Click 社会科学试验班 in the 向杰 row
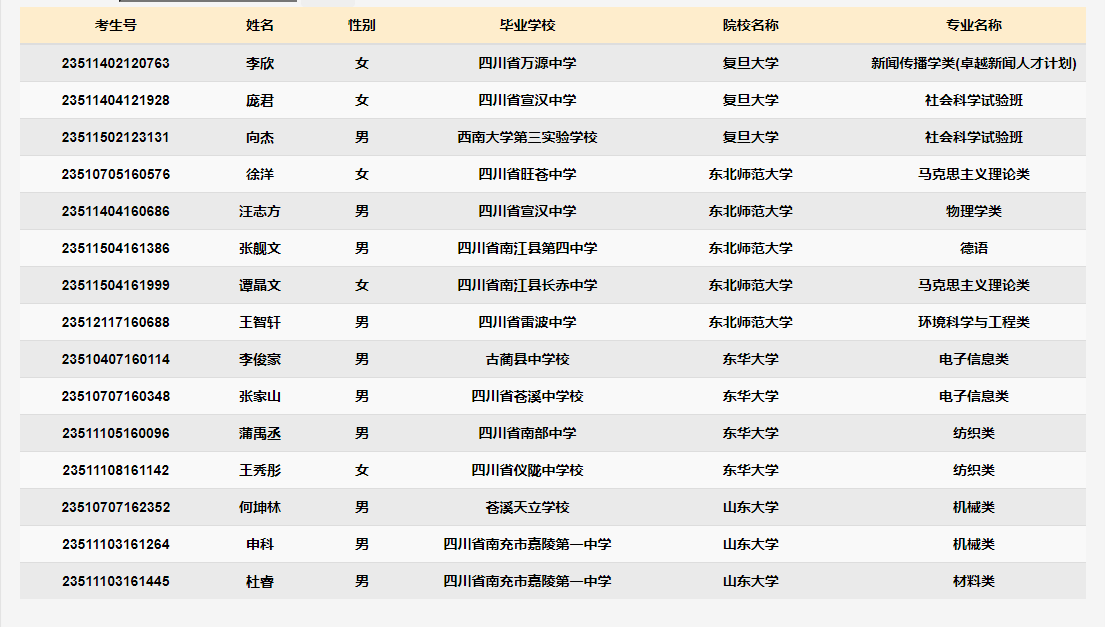 pos(974,137)
